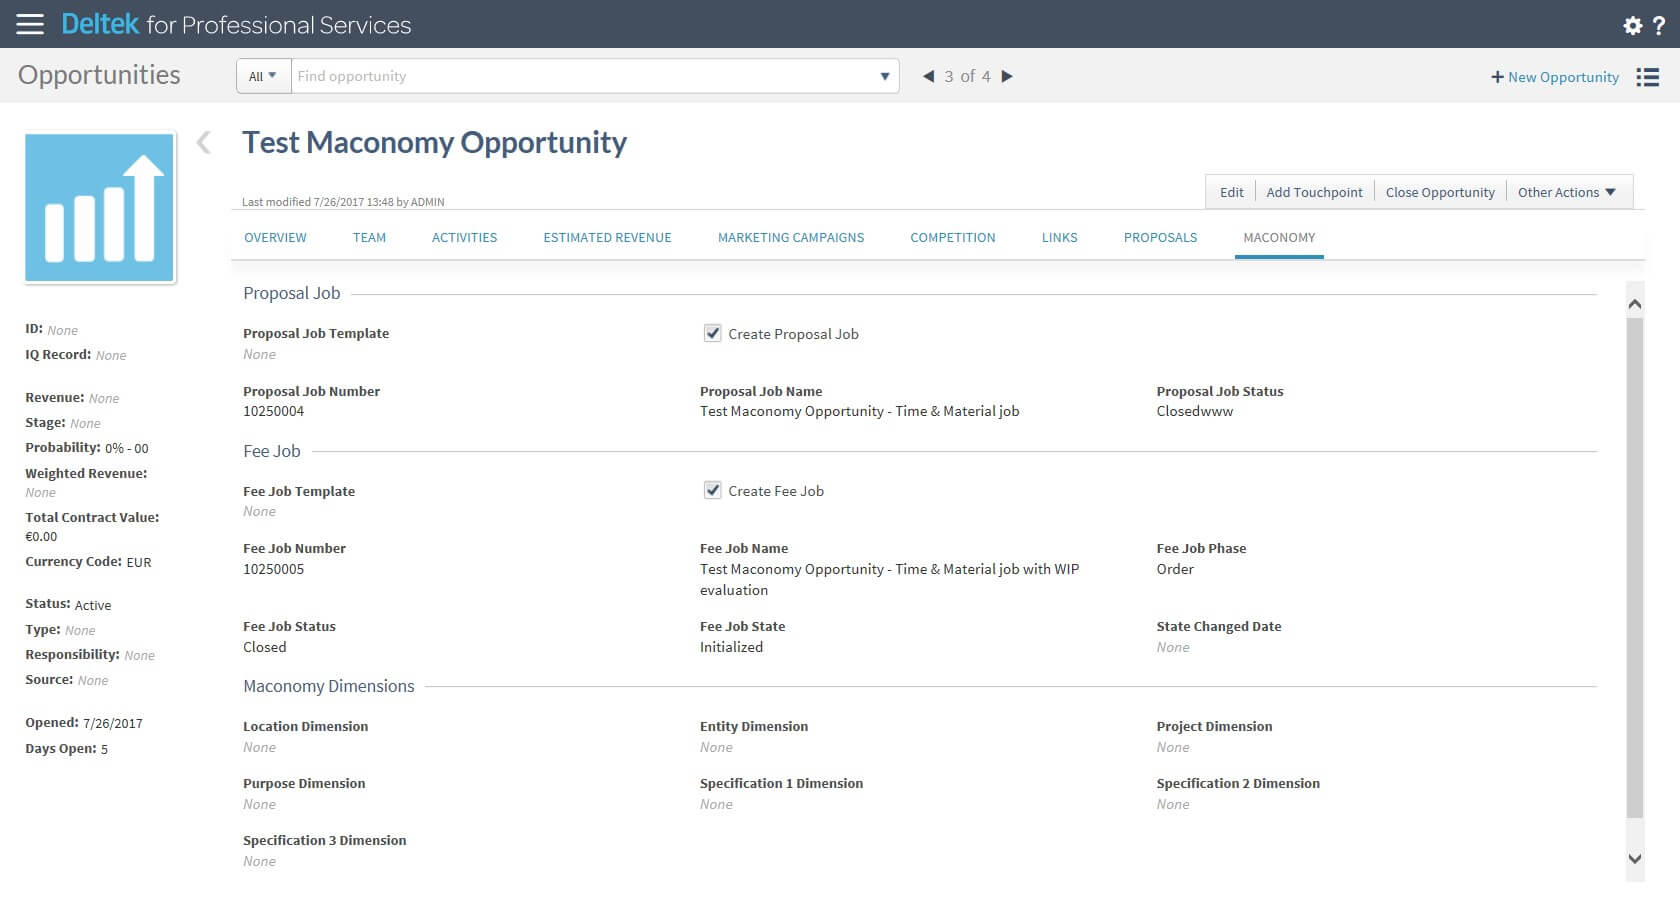This screenshot has width=1680, height=900.
Task: Expand the Find opportunity dropdown arrow
Action: (884, 76)
